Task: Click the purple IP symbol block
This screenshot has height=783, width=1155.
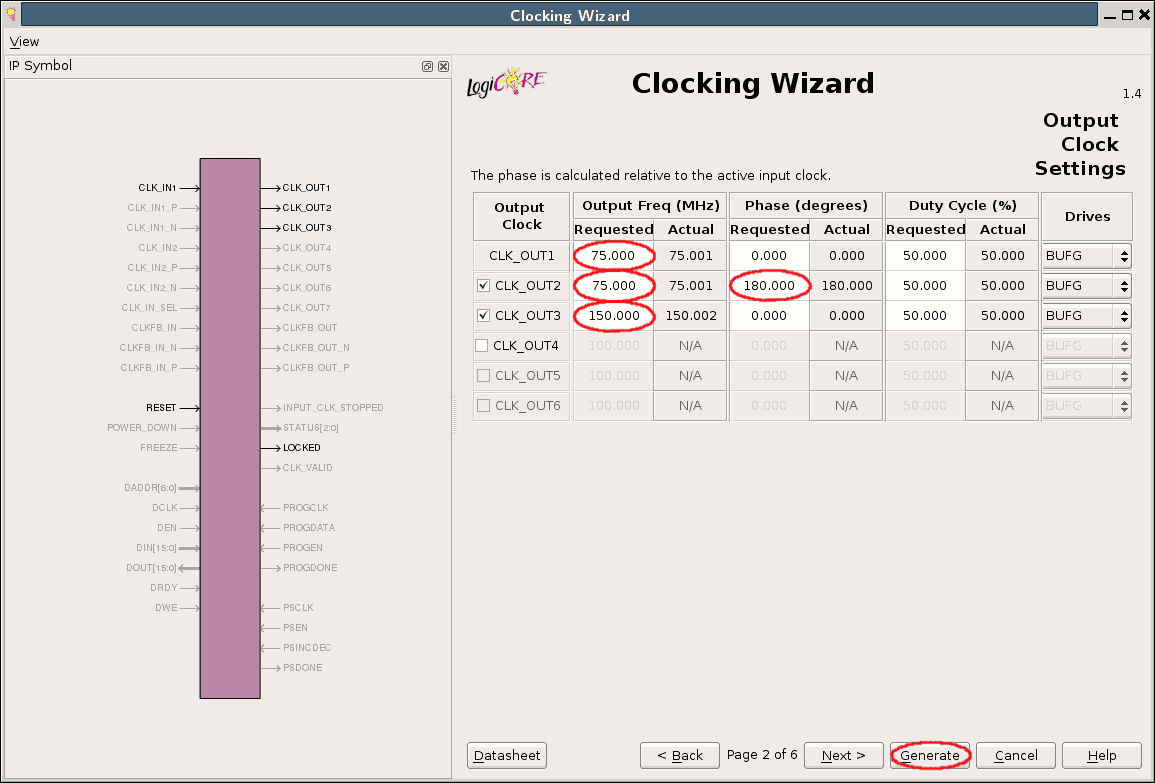Action: tap(230, 428)
